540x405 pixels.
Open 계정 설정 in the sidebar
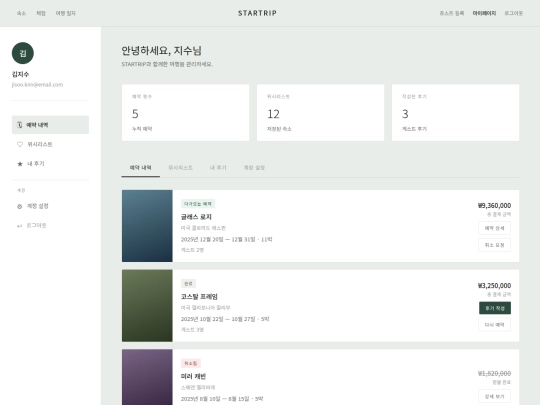tap(50, 206)
